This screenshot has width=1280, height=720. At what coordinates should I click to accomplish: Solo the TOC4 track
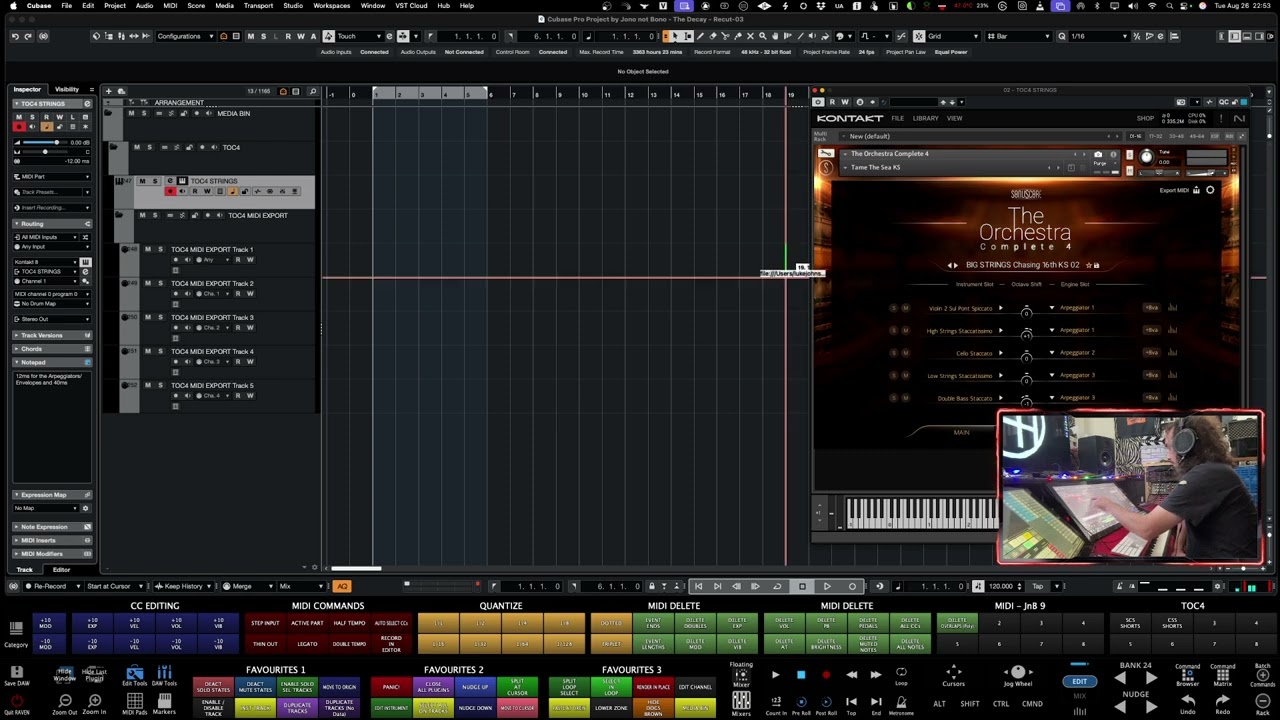(x=149, y=147)
